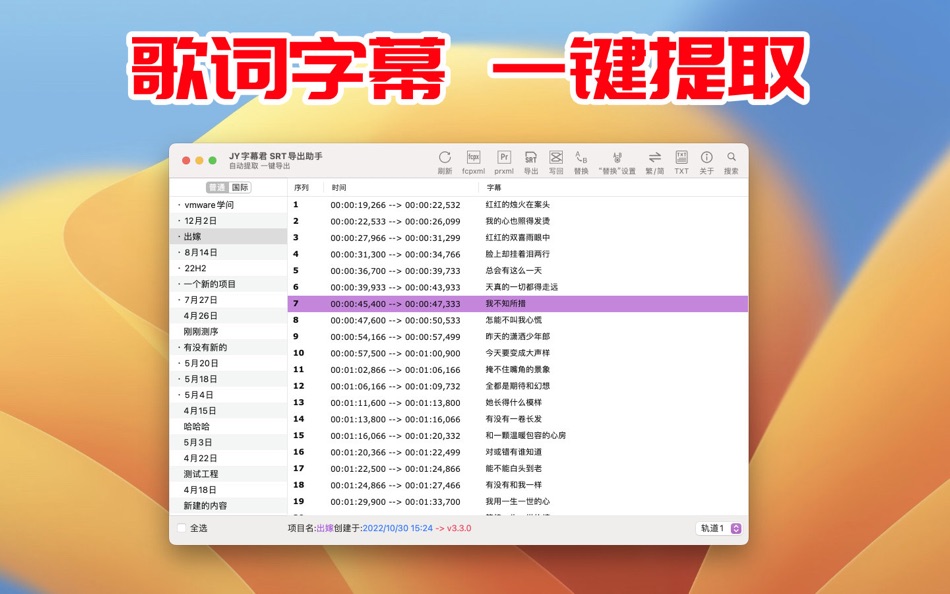
Task: Select the 测试工程 project
Action: pyautogui.click(x=228, y=474)
